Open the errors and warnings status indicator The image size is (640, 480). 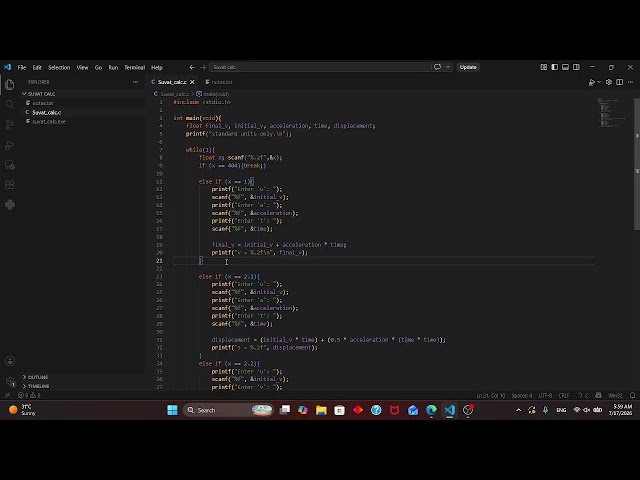(x=29, y=395)
